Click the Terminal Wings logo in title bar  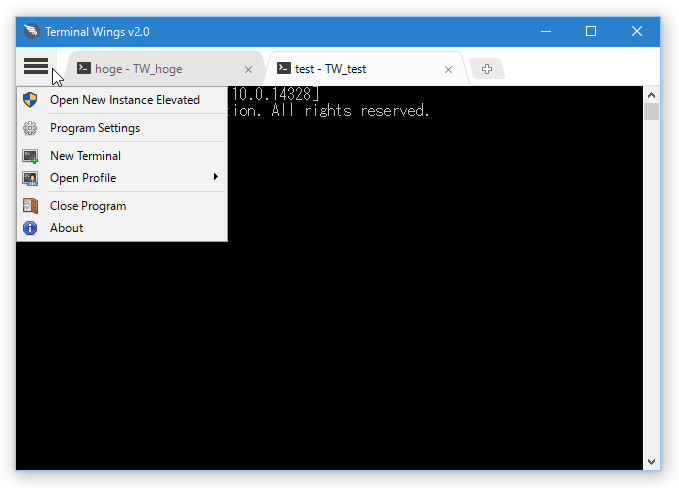pyautogui.click(x=31, y=31)
